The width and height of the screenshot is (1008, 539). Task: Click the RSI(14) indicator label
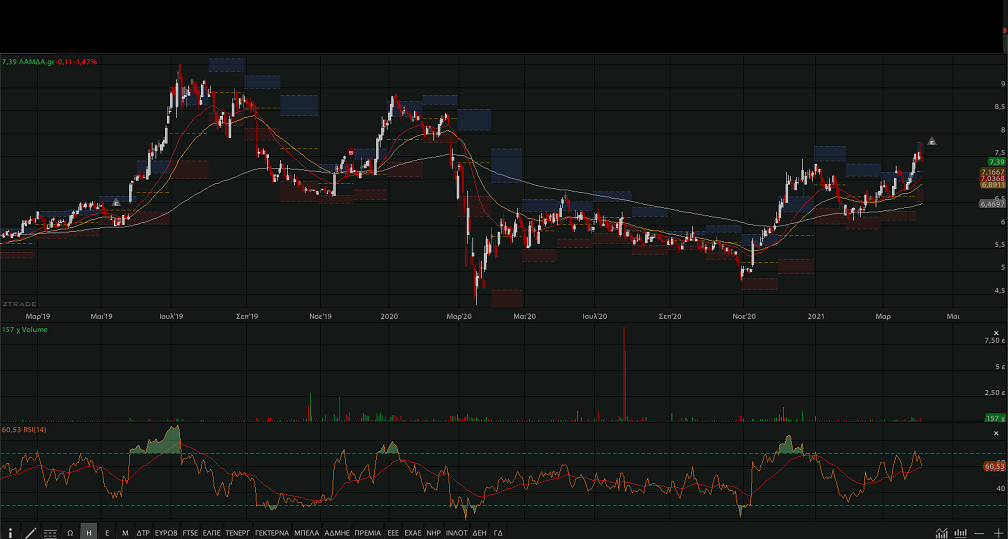(27, 429)
